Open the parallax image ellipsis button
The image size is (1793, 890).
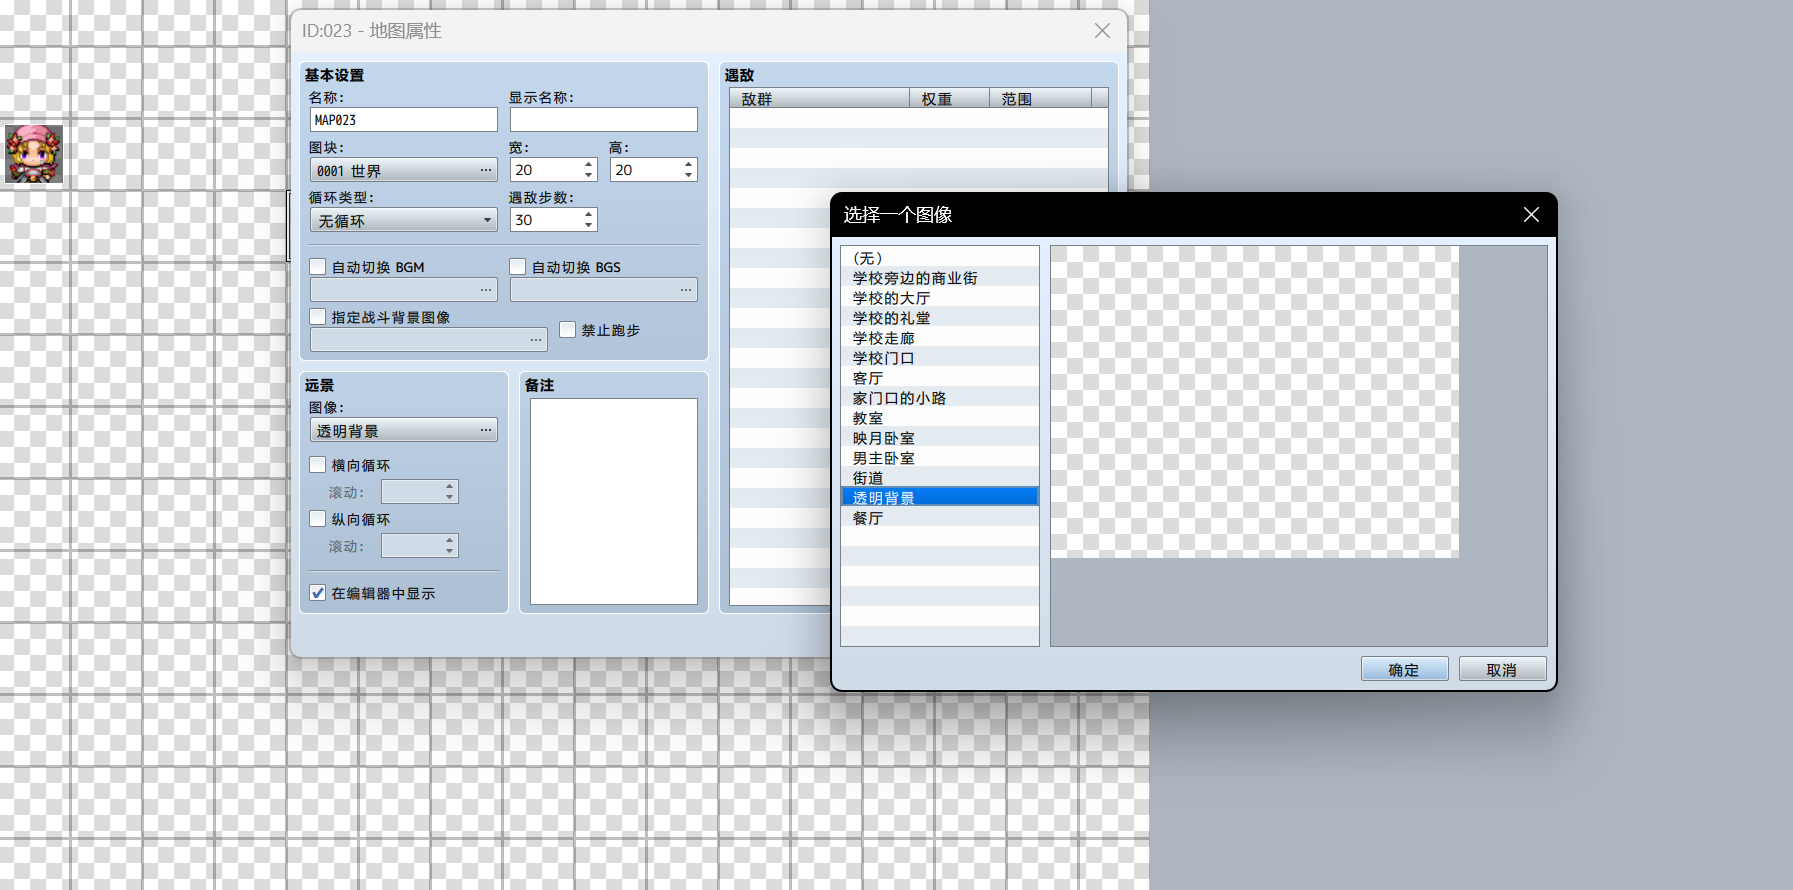tap(486, 430)
